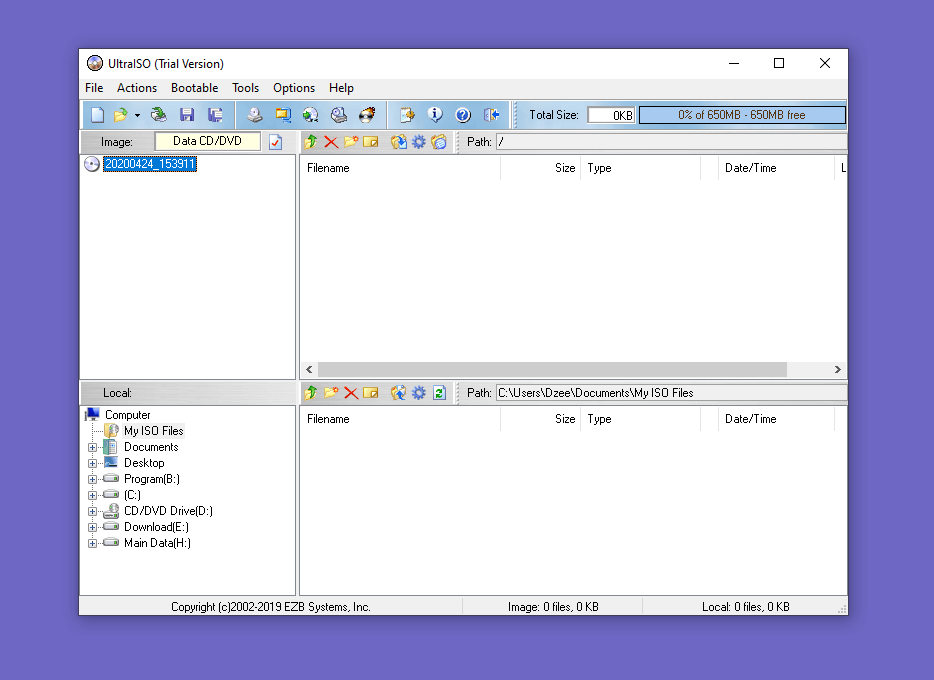Click the Open CD/DVD drive toolbar icon

[x=158, y=115]
